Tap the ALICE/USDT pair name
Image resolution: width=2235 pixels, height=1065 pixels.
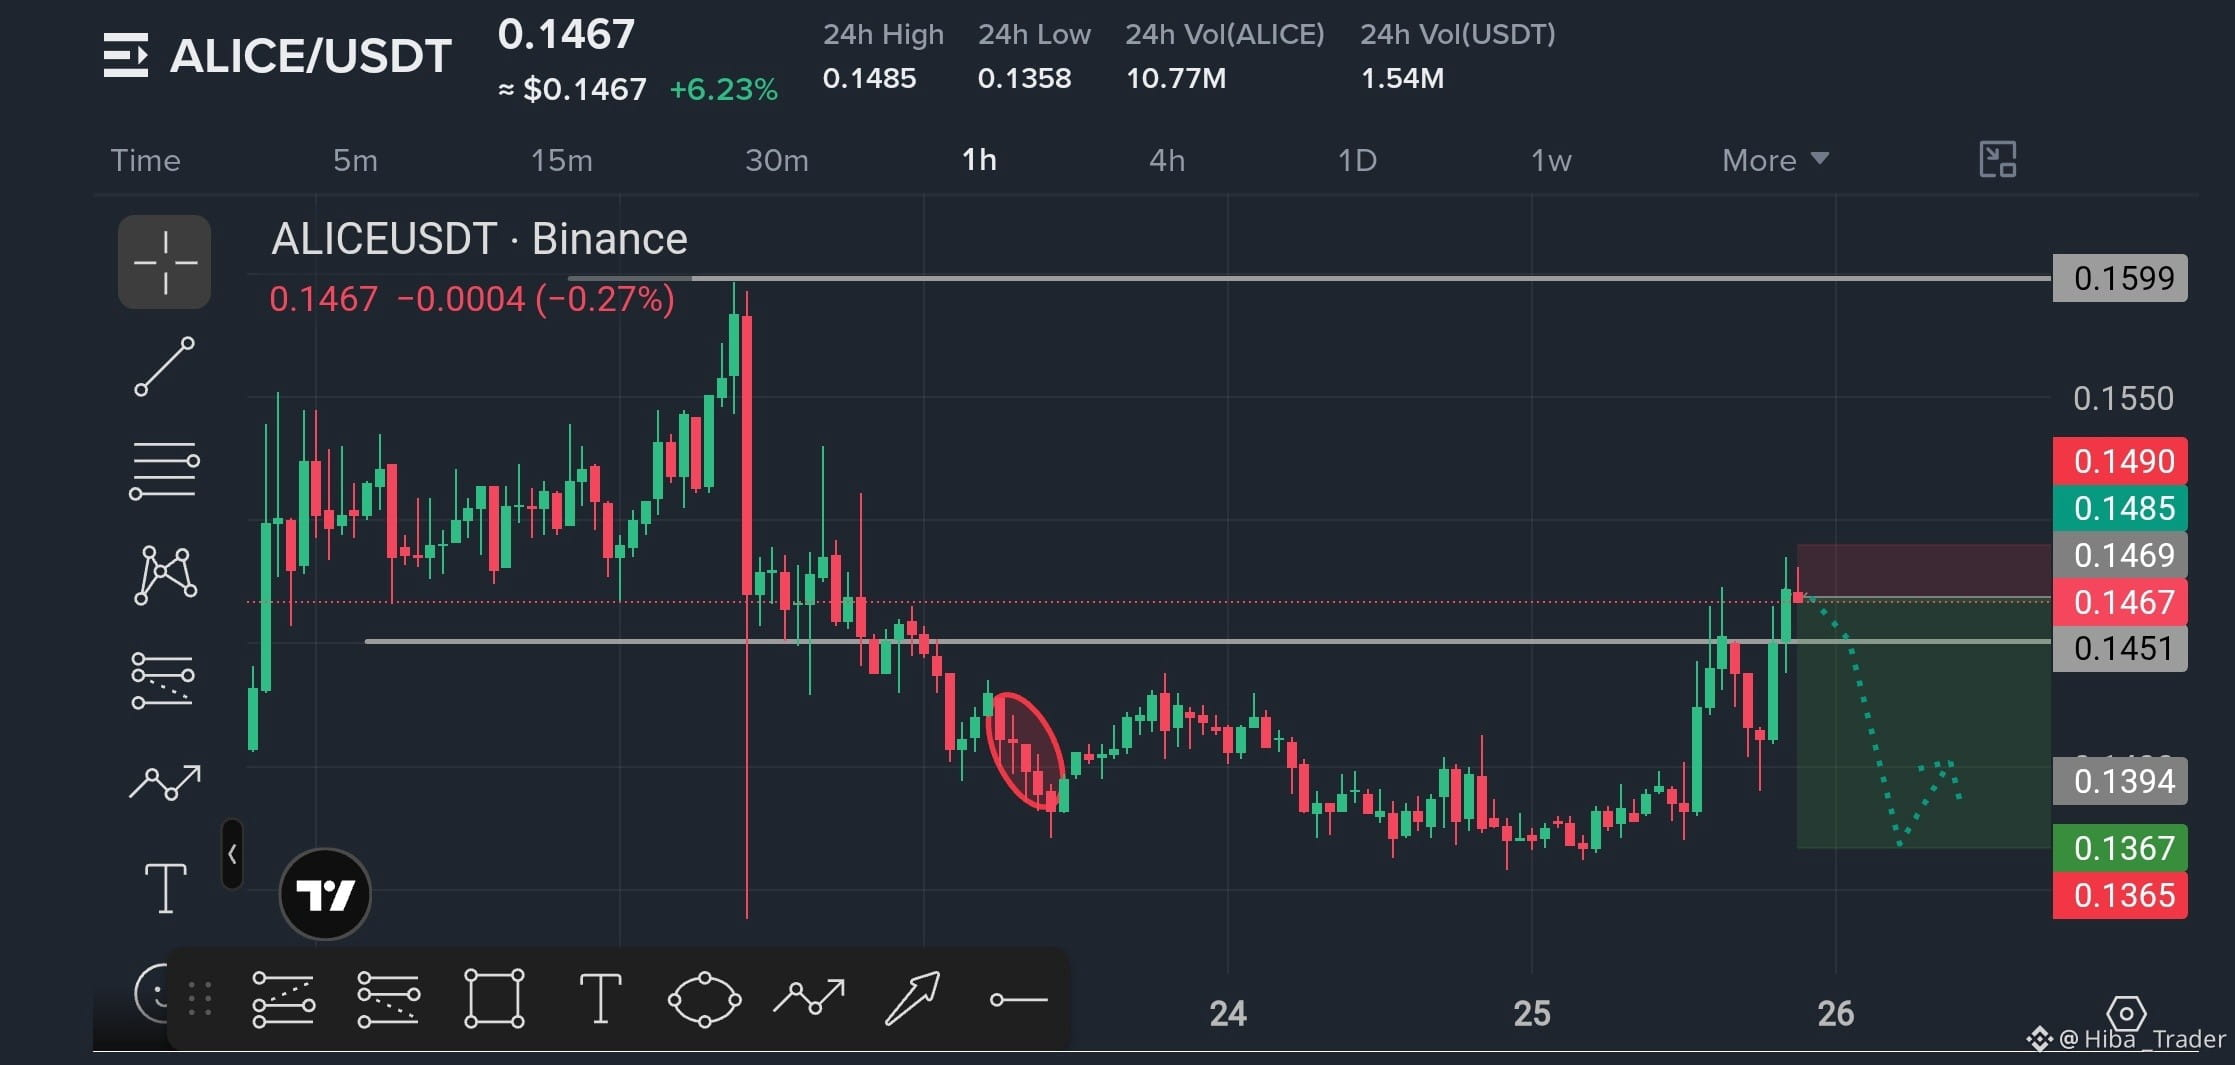[x=311, y=56]
